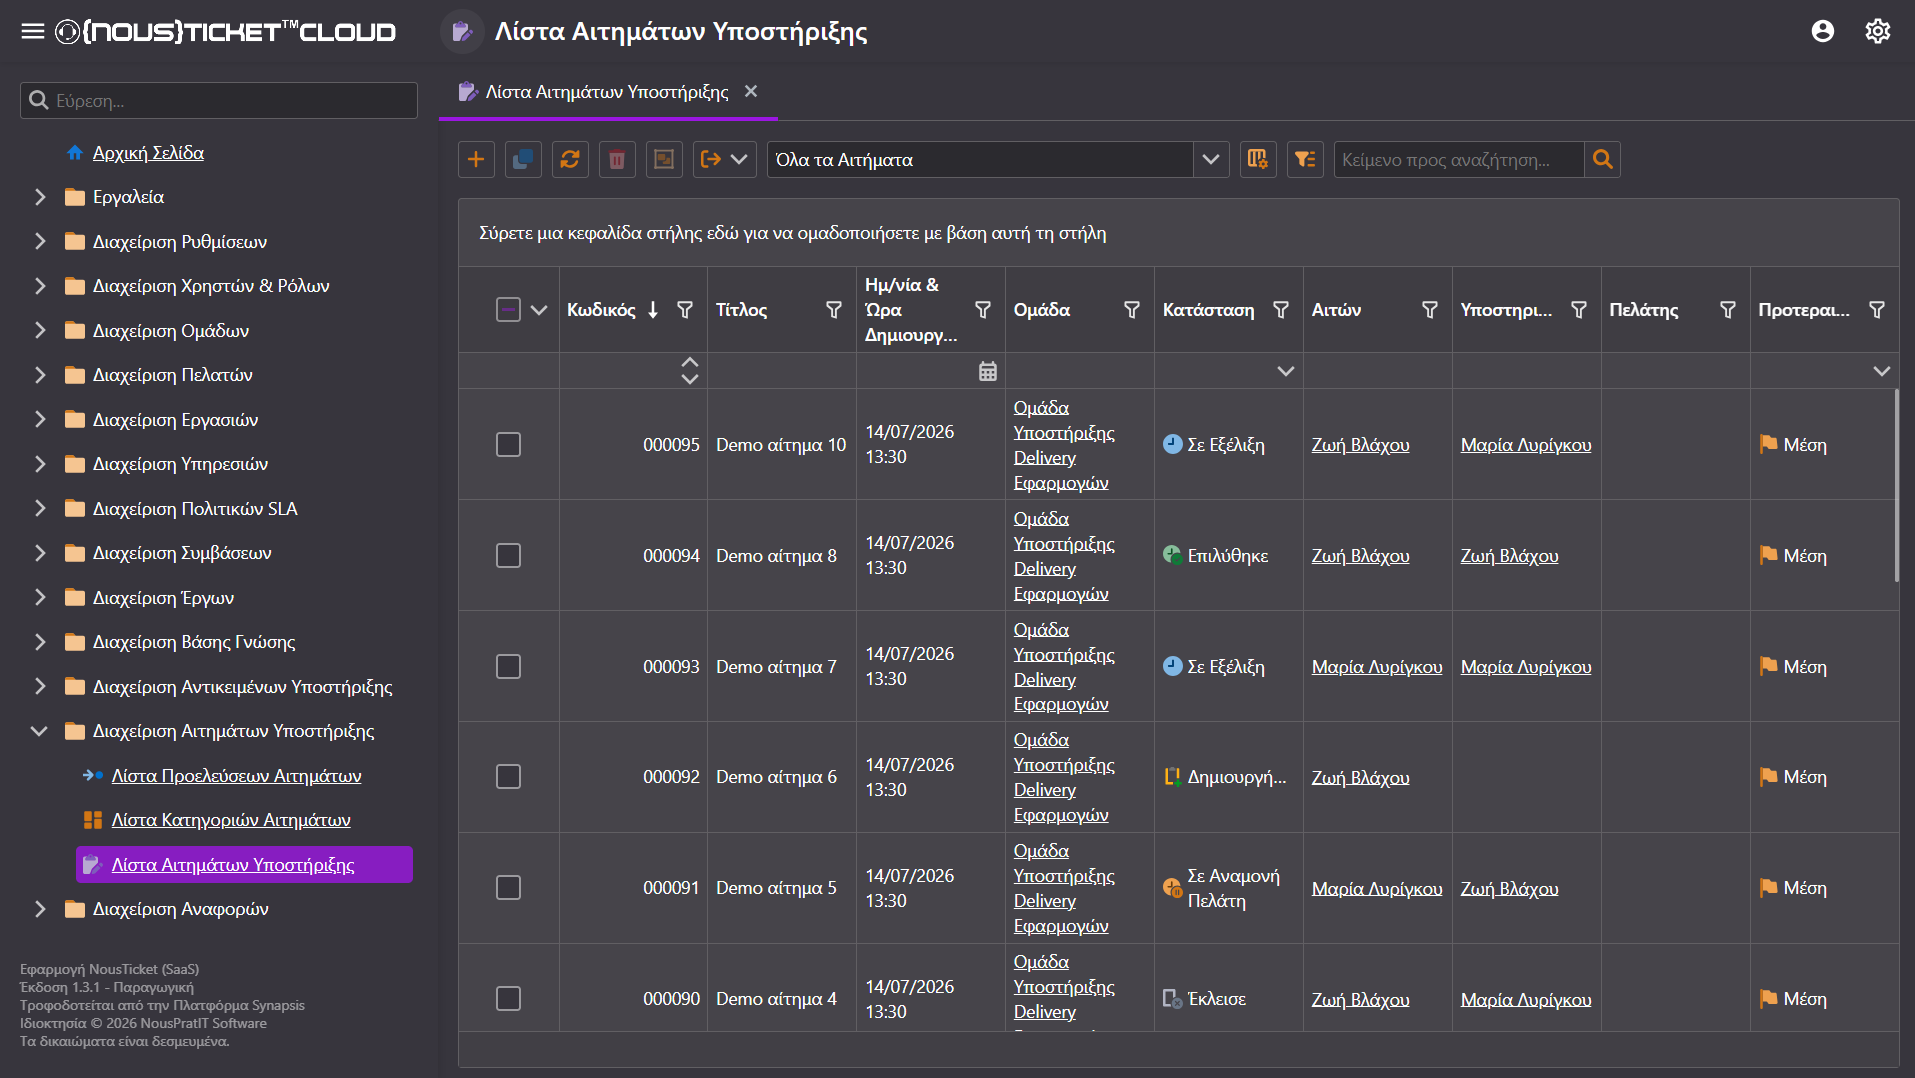Image resolution: width=1915 pixels, height=1078 pixels.
Task: Expand the Εργαλεία folder
Action: (x=40, y=197)
